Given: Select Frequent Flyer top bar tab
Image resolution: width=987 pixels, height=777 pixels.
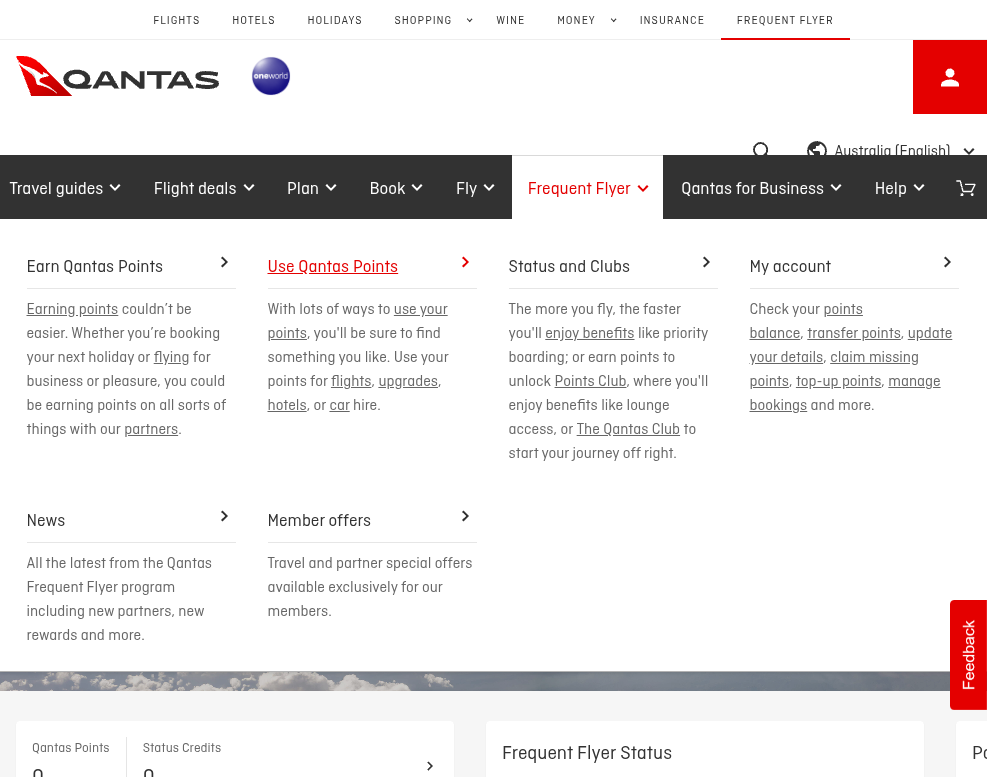Looking at the screenshot, I should pyautogui.click(x=785, y=20).
